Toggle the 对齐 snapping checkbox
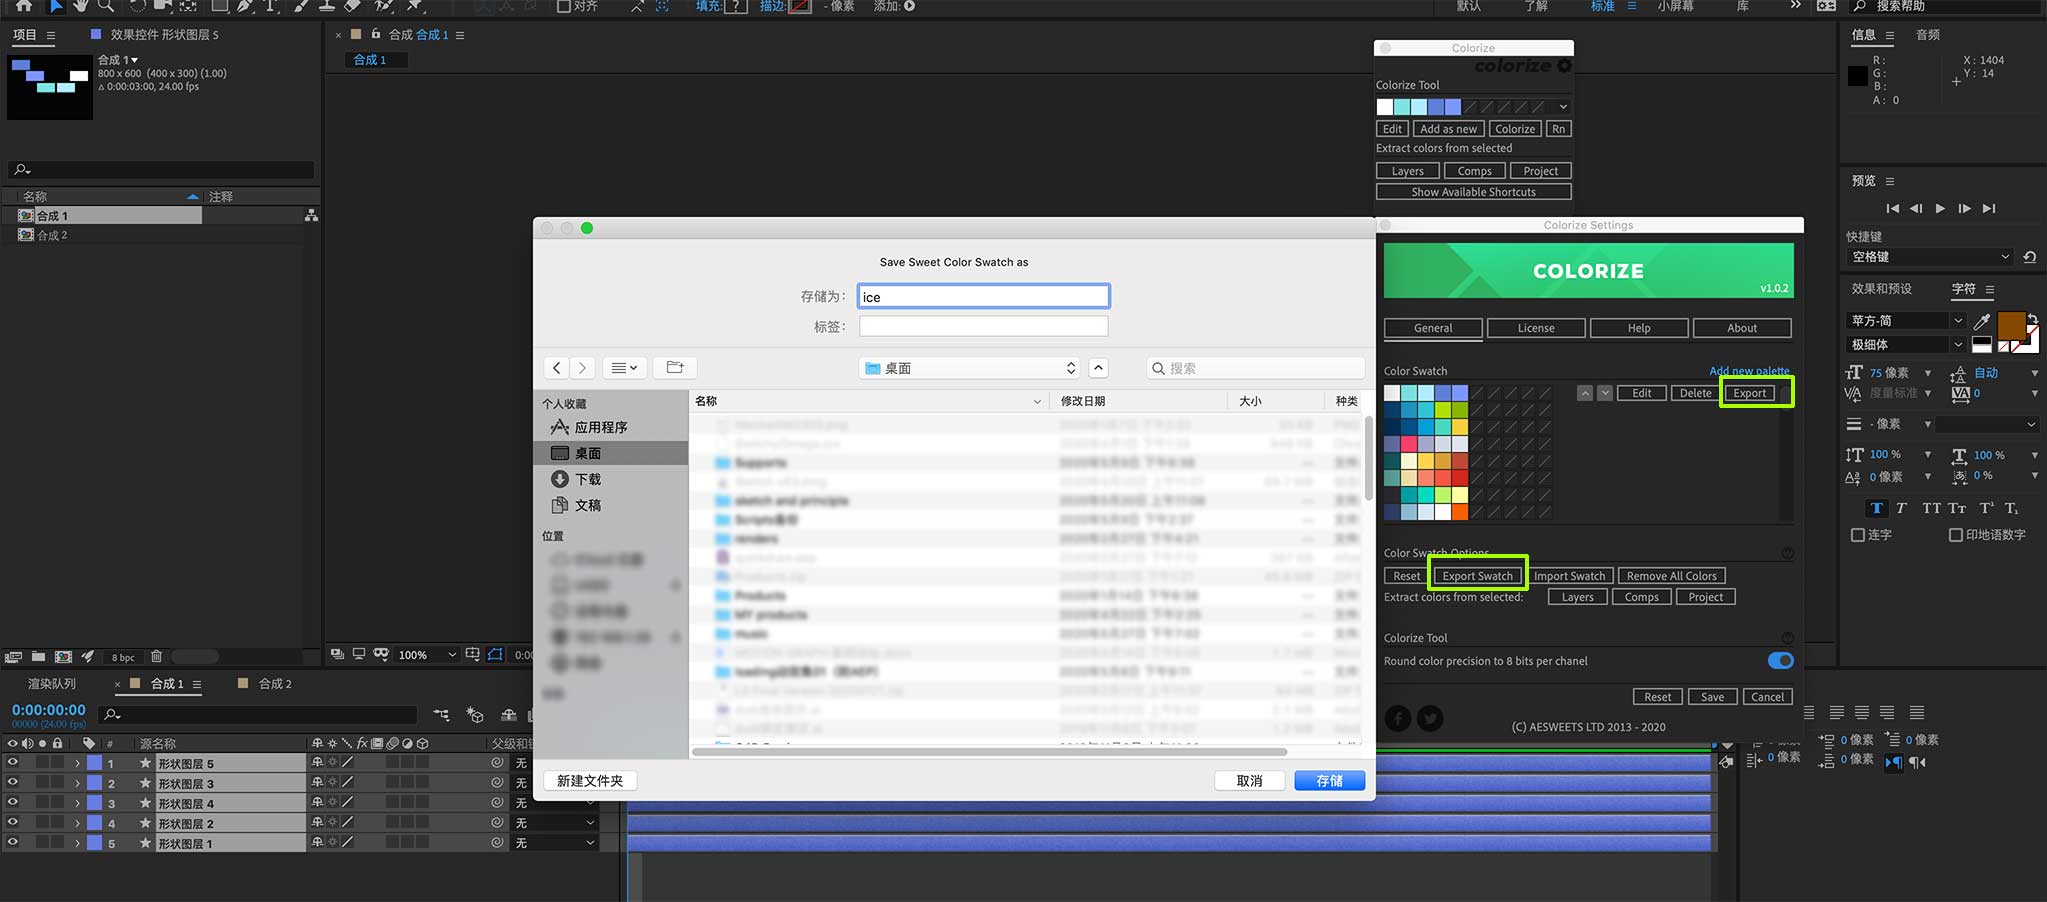2047x902 pixels. pos(564,6)
